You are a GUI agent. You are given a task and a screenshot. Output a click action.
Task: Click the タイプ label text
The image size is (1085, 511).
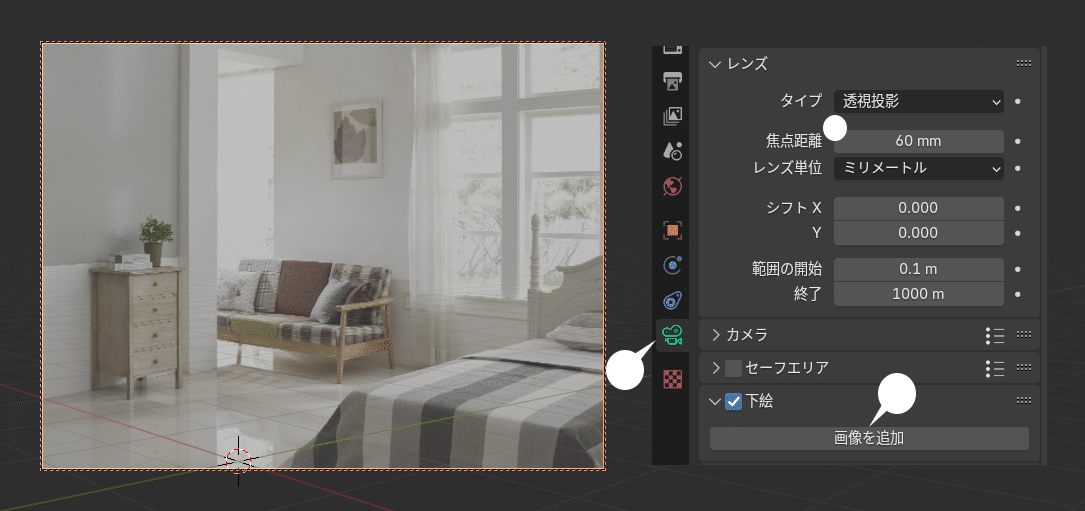(801, 101)
